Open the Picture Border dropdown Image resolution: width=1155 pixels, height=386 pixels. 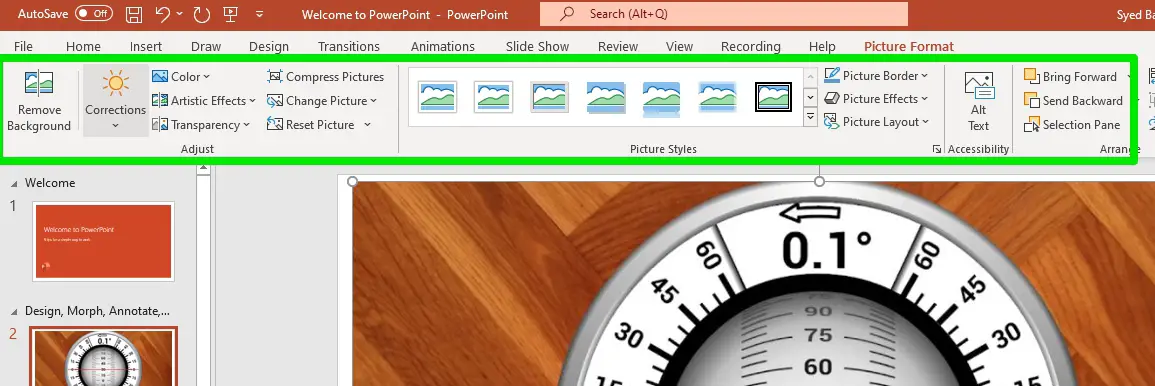pyautogui.click(x=876, y=76)
